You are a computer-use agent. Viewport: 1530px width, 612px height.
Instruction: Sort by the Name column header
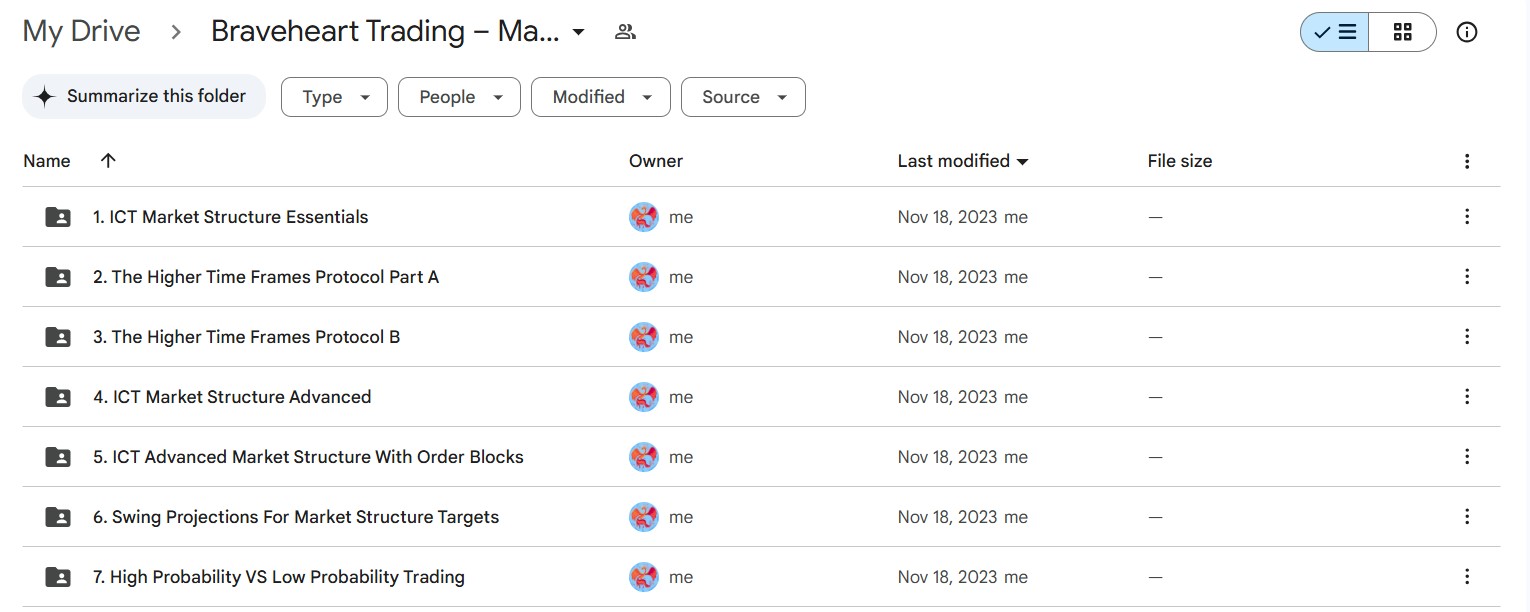(47, 161)
